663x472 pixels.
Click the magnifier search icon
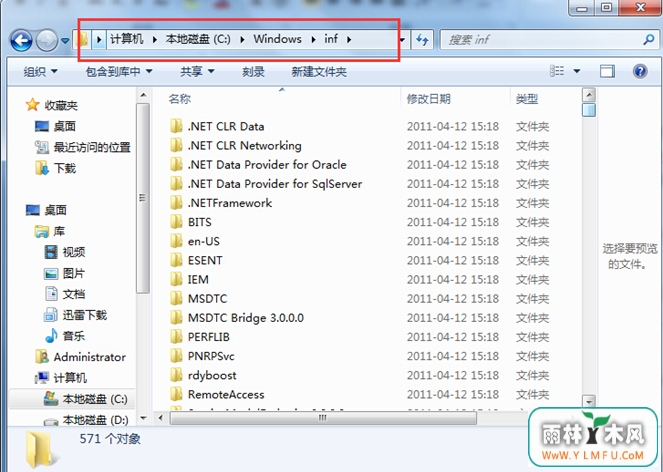click(648, 40)
